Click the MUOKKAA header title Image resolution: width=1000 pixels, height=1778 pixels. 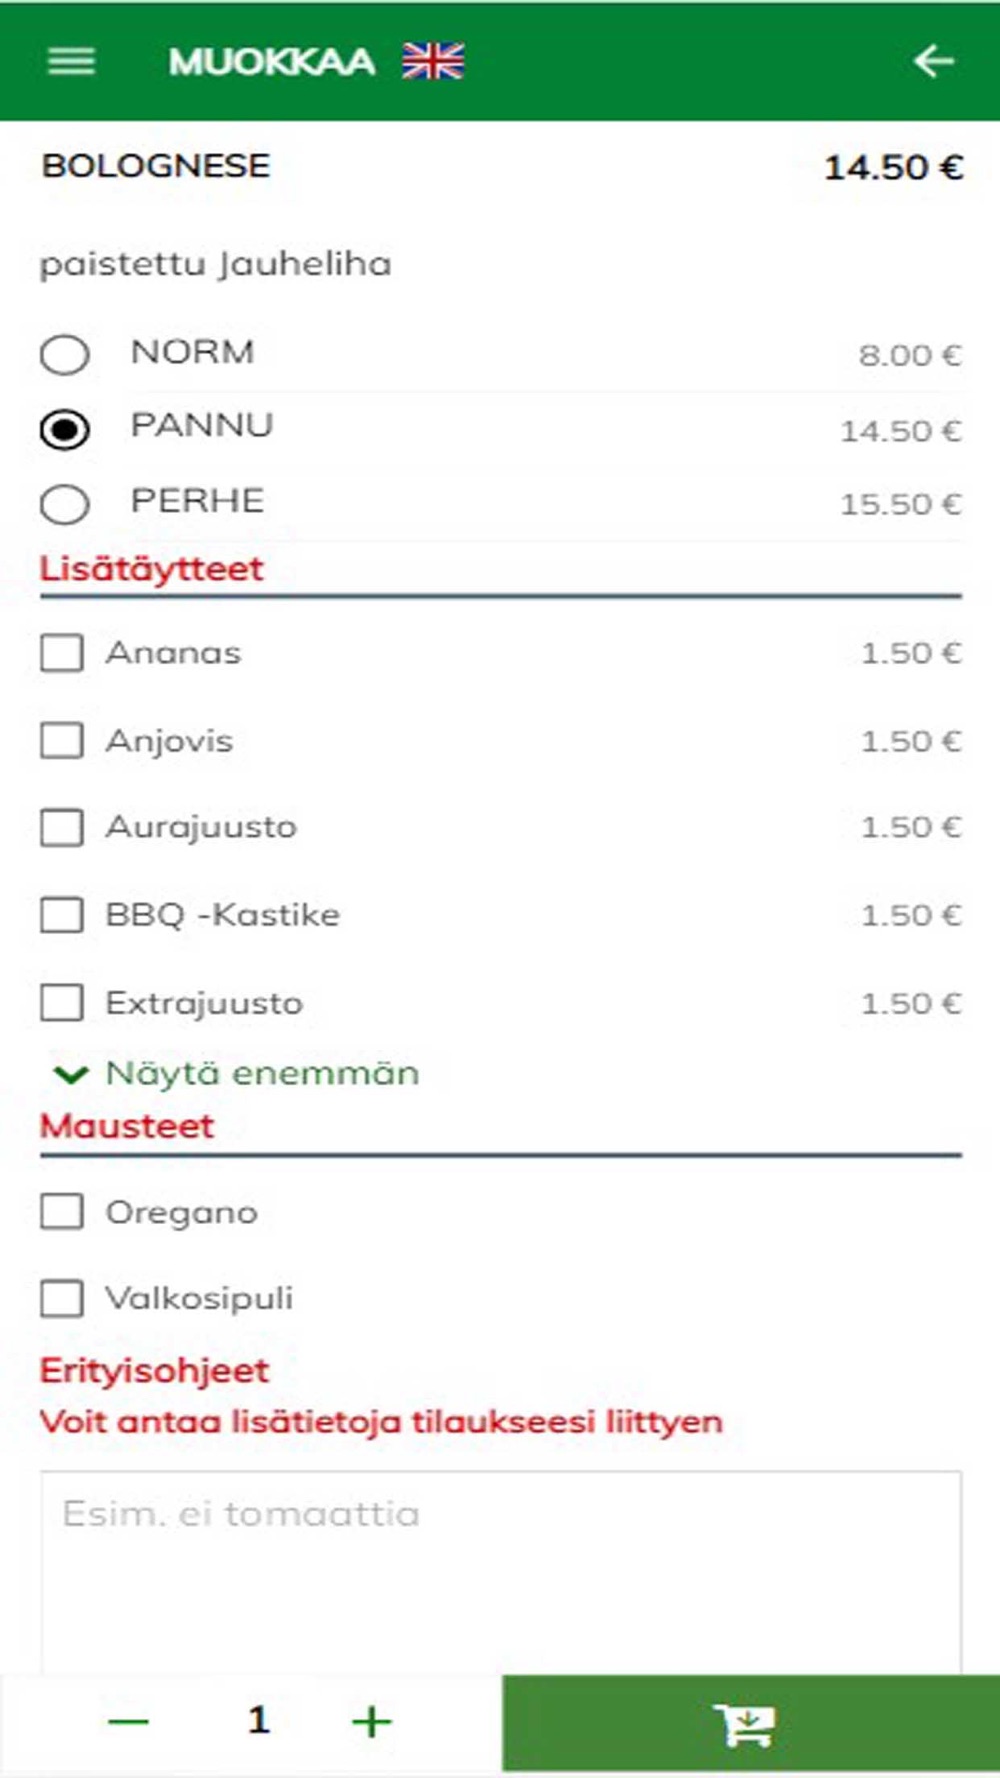[271, 62]
